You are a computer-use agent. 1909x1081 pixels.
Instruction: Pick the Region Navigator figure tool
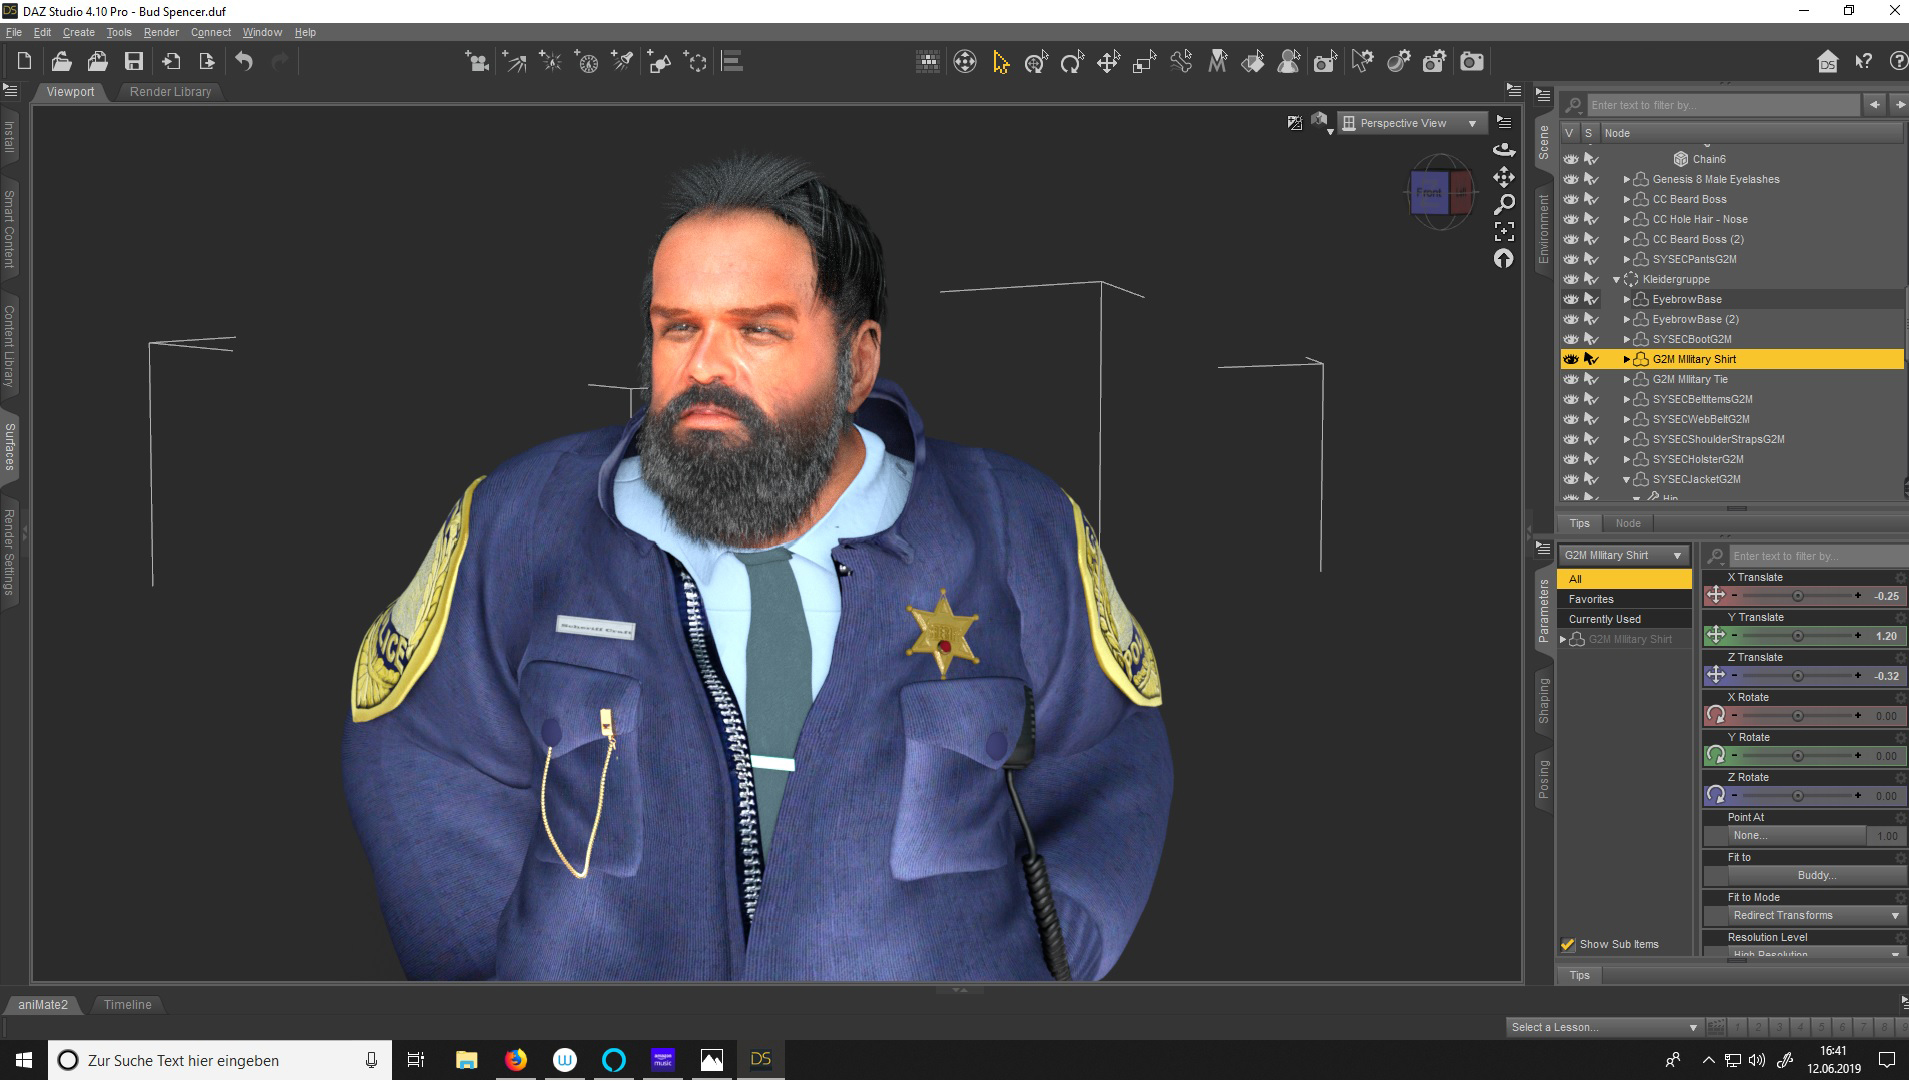(x=1289, y=62)
